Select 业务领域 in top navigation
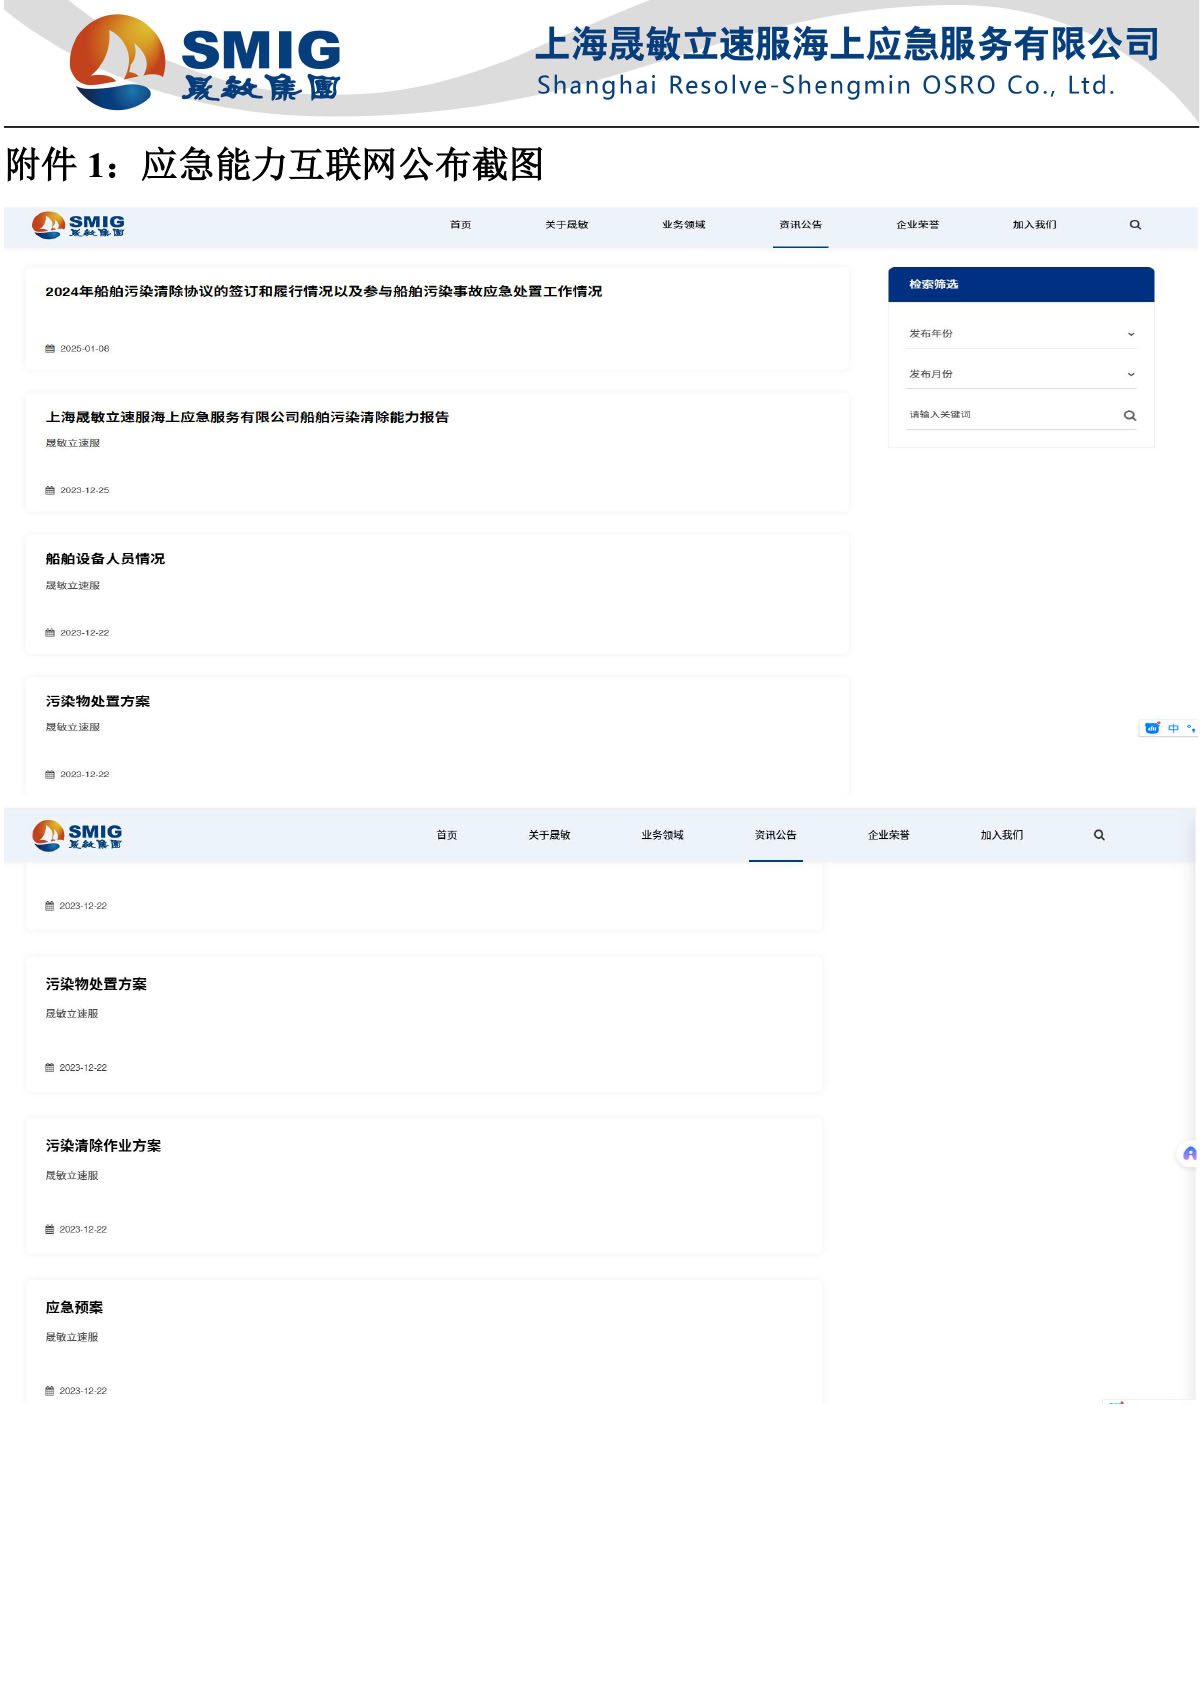Screen dimensions: 1200x1698 683,225
